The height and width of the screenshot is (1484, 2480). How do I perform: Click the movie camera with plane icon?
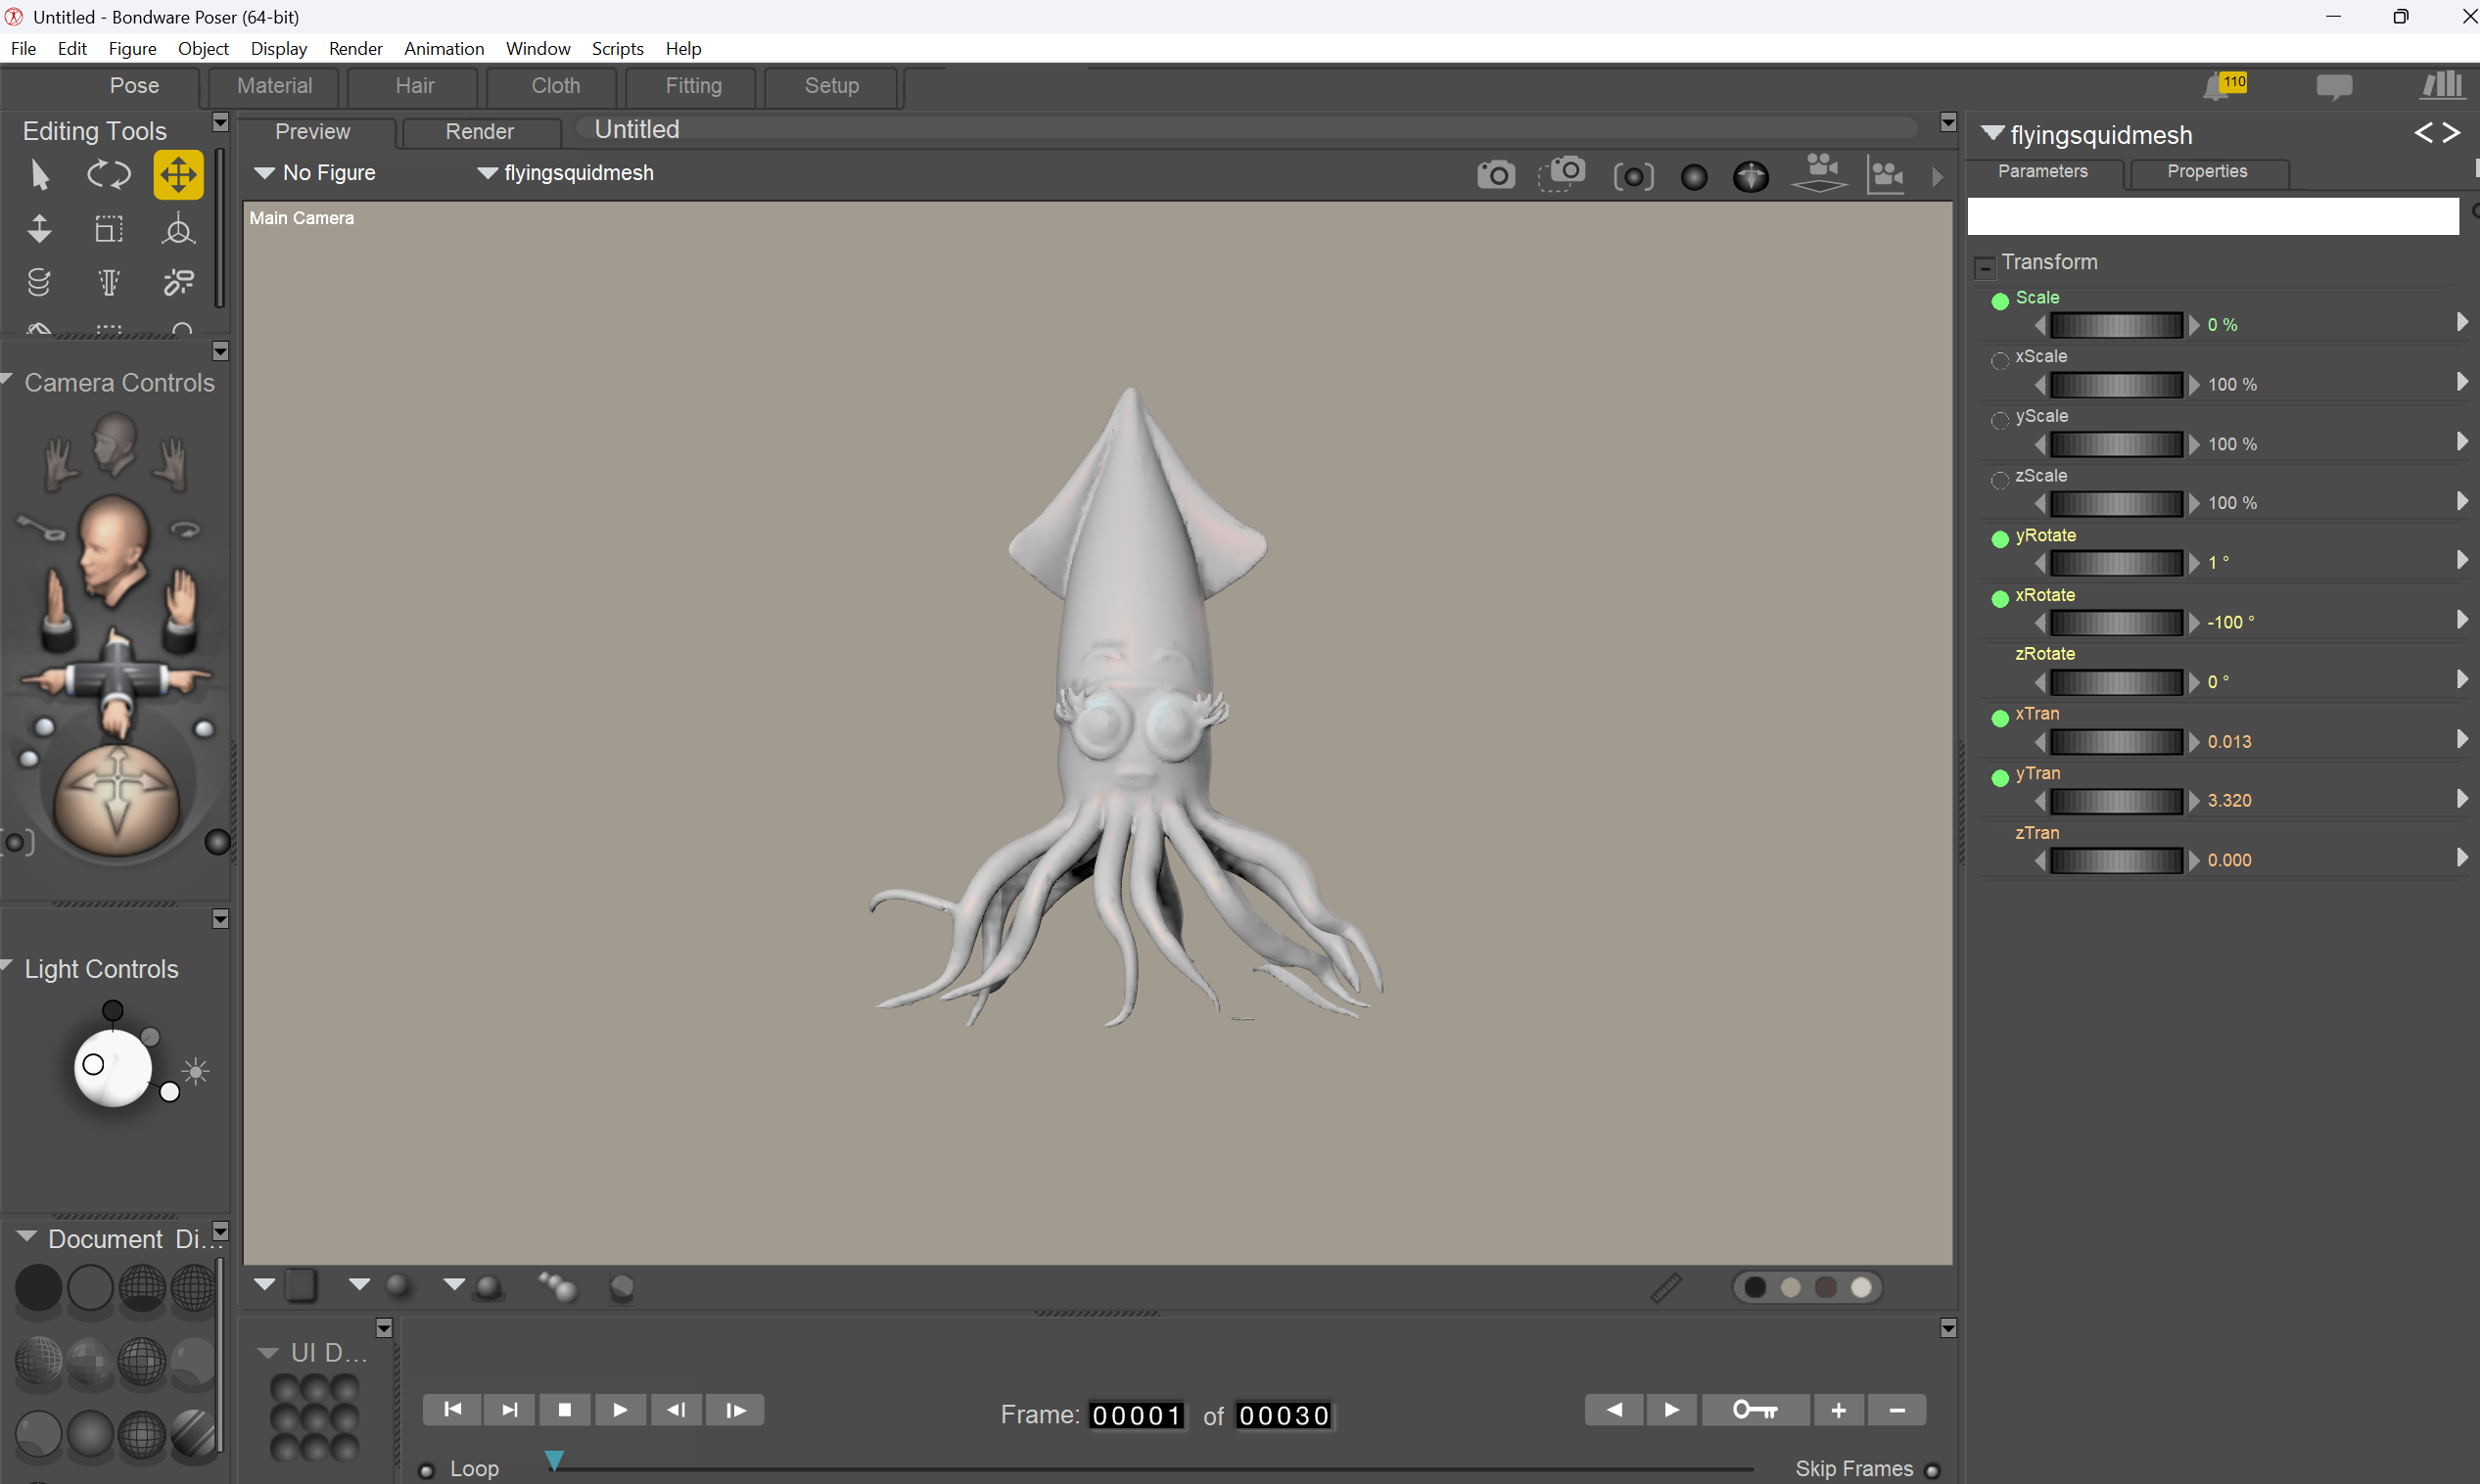coord(1820,173)
